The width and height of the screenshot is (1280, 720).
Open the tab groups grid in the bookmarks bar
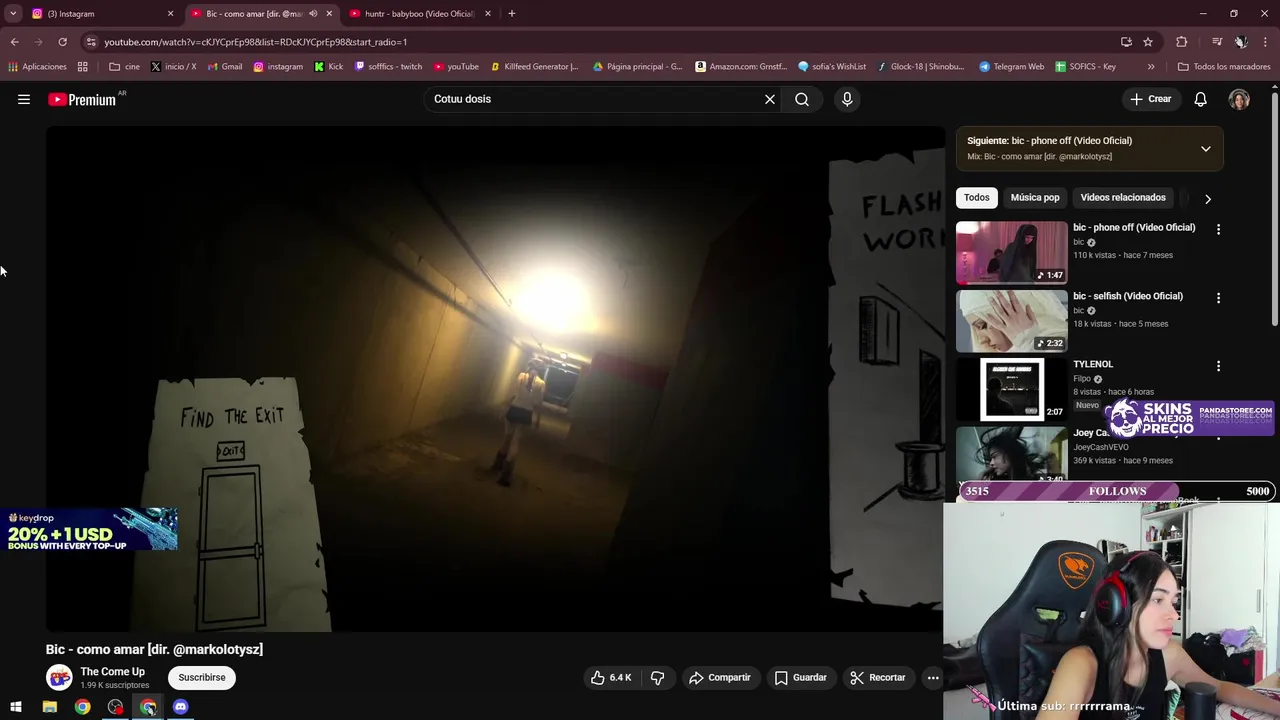83,67
